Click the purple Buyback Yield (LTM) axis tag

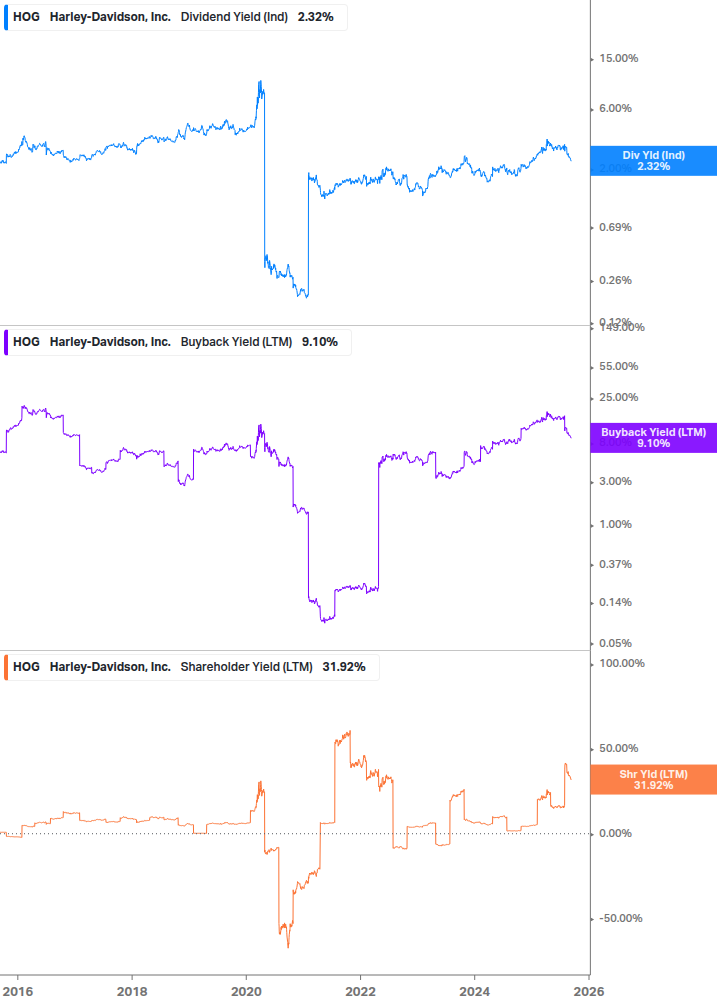pos(653,438)
